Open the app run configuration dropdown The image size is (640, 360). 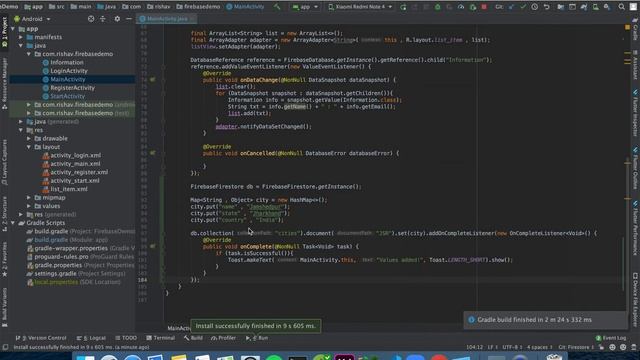[305, 7]
